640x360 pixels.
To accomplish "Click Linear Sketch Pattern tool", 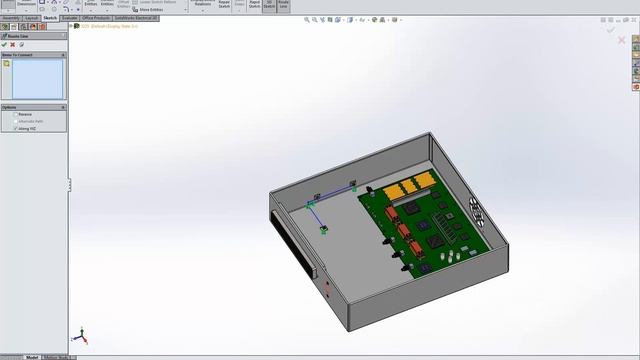I will coord(154,2).
